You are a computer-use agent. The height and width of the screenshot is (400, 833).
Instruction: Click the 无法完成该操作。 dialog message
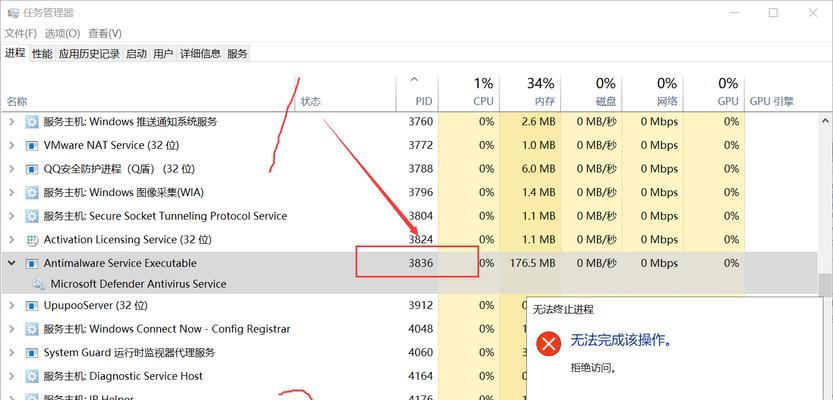click(x=622, y=341)
